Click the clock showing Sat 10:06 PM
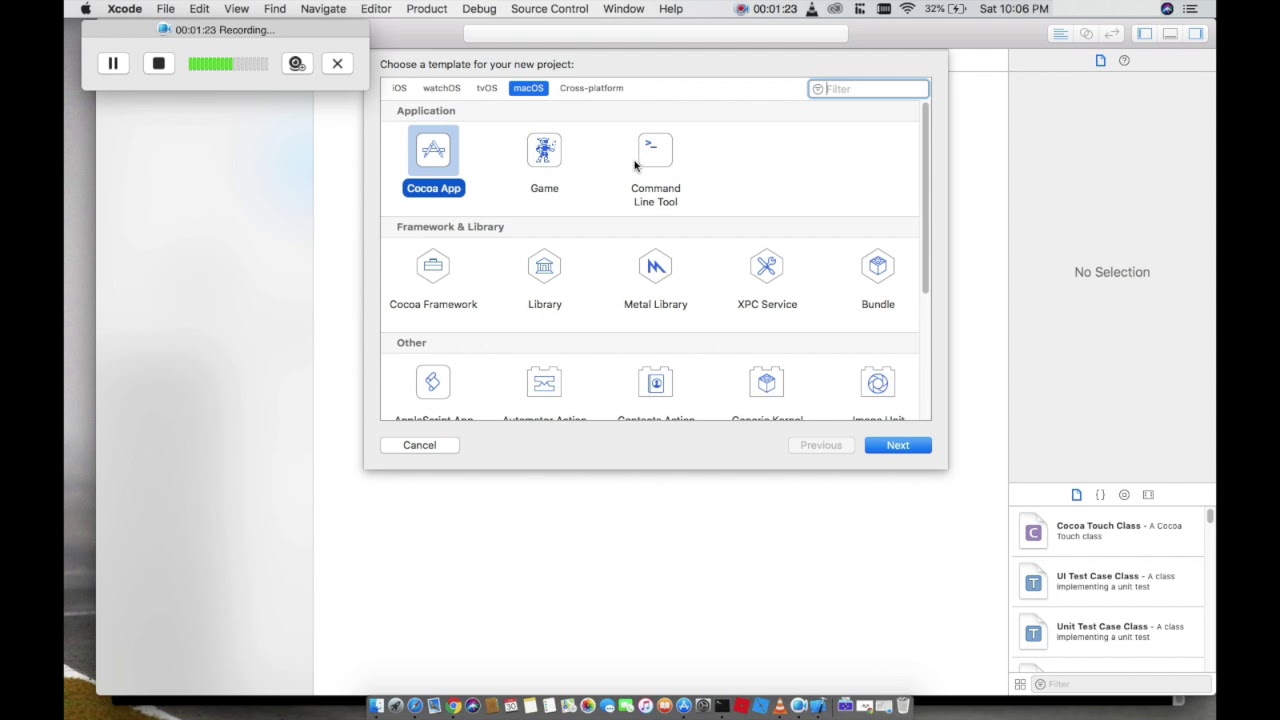This screenshot has height=720, width=1280. coord(1014,9)
